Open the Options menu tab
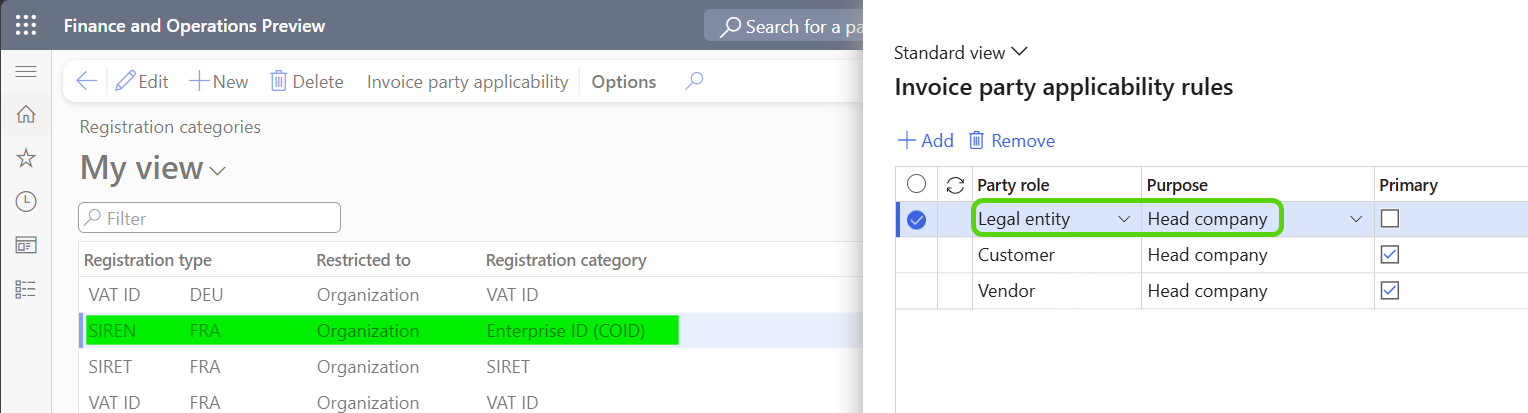The width and height of the screenshot is (1528, 413). click(624, 82)
